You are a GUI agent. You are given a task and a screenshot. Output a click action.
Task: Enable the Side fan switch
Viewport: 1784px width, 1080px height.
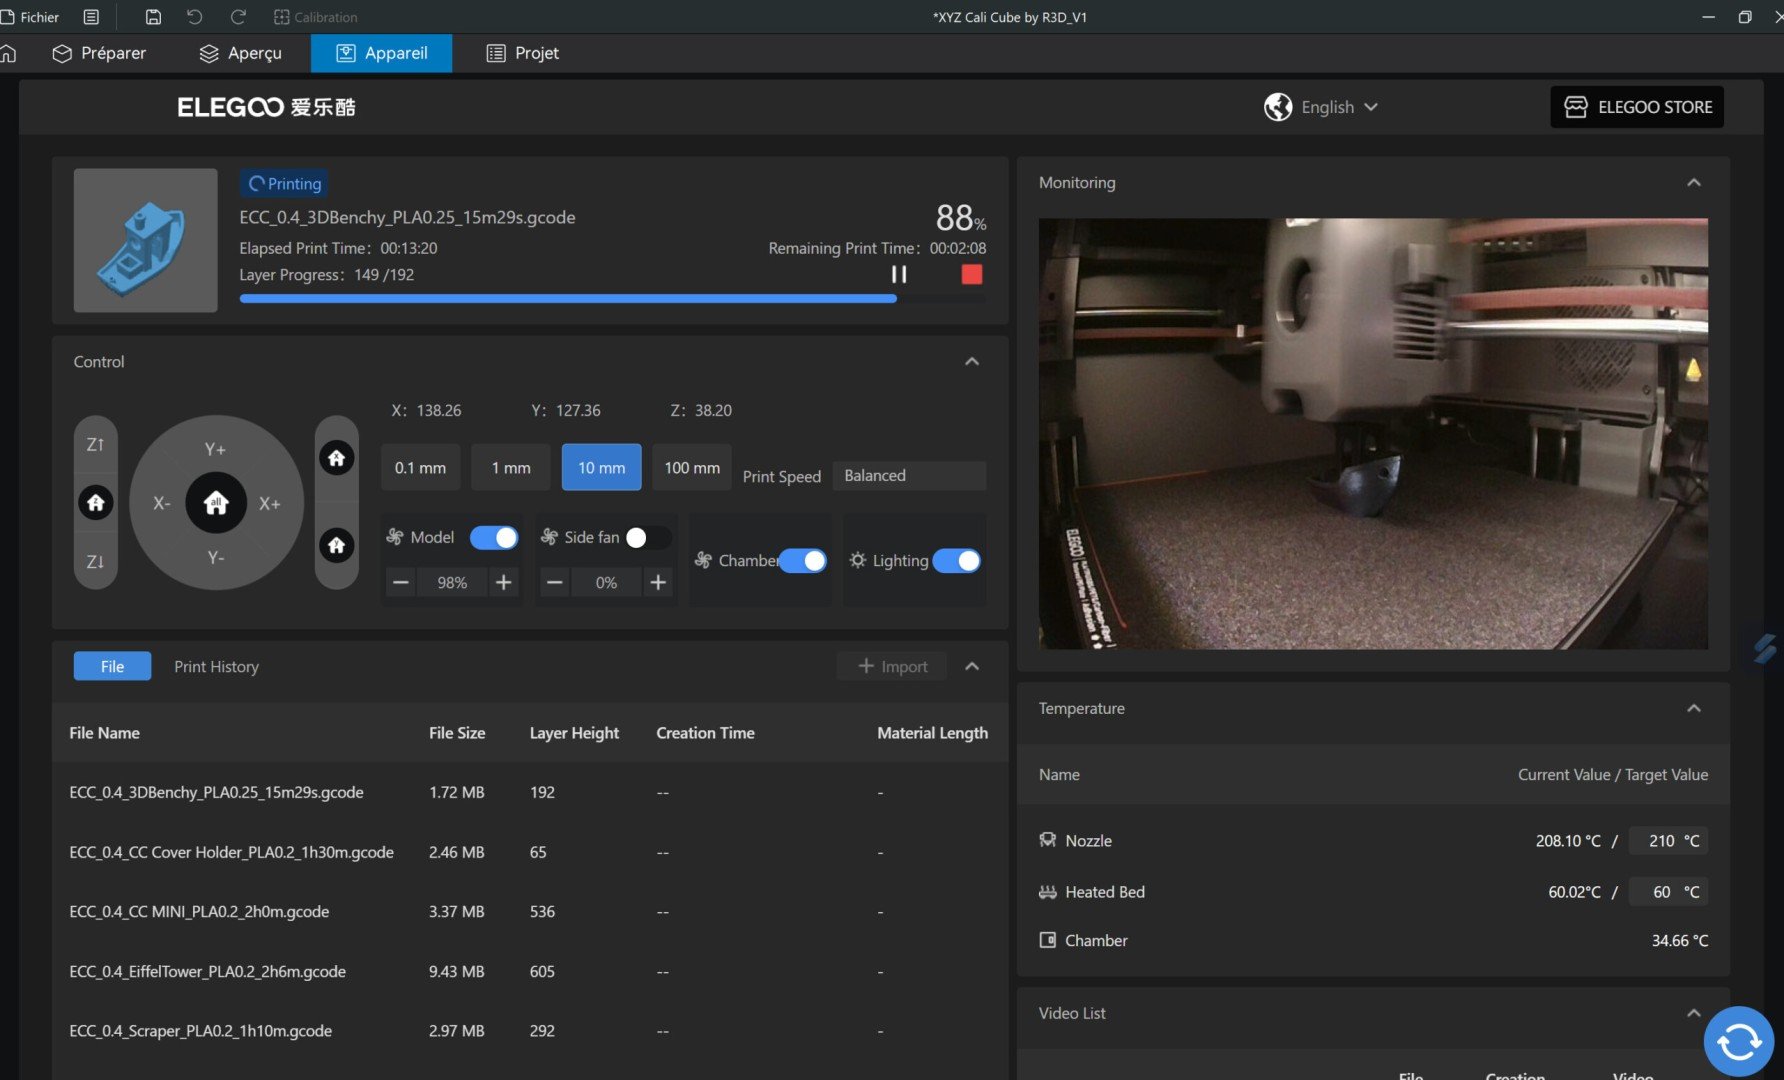[647, 538]
